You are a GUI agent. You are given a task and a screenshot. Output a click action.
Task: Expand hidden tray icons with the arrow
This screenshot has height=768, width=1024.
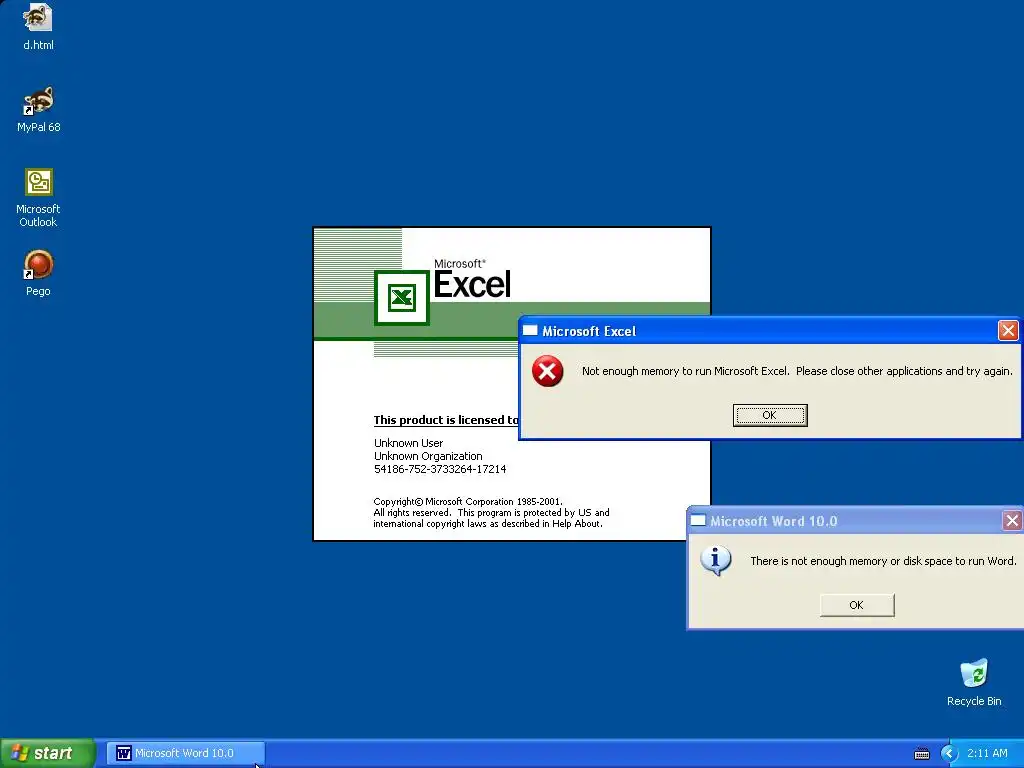[x=949, y=754]
